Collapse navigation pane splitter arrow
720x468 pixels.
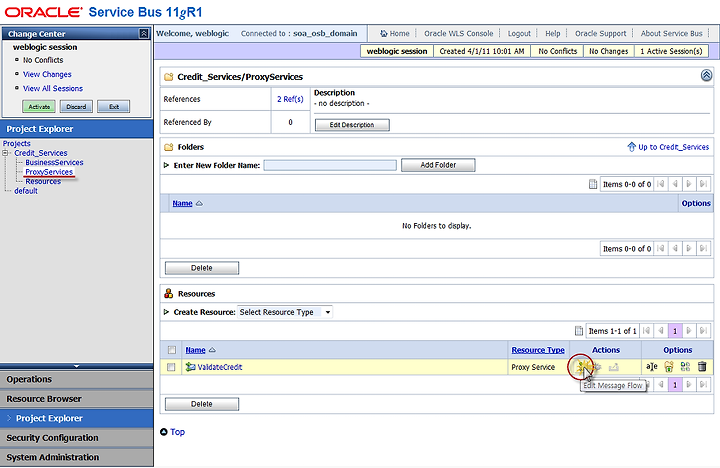tap(76, 366)
